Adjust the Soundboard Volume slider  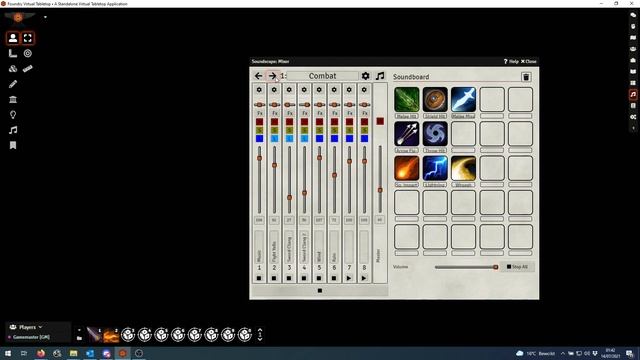pyautogui.click(x=466, y=267)
